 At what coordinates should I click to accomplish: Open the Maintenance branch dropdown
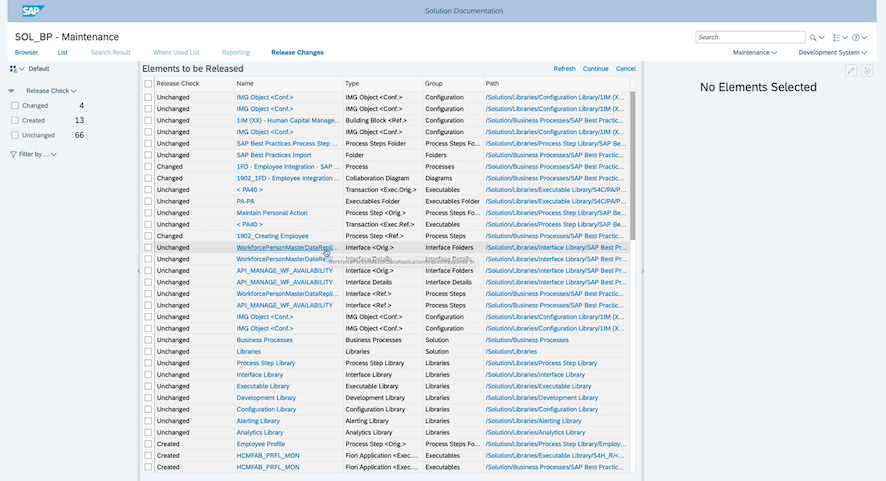tap(754, 53)
